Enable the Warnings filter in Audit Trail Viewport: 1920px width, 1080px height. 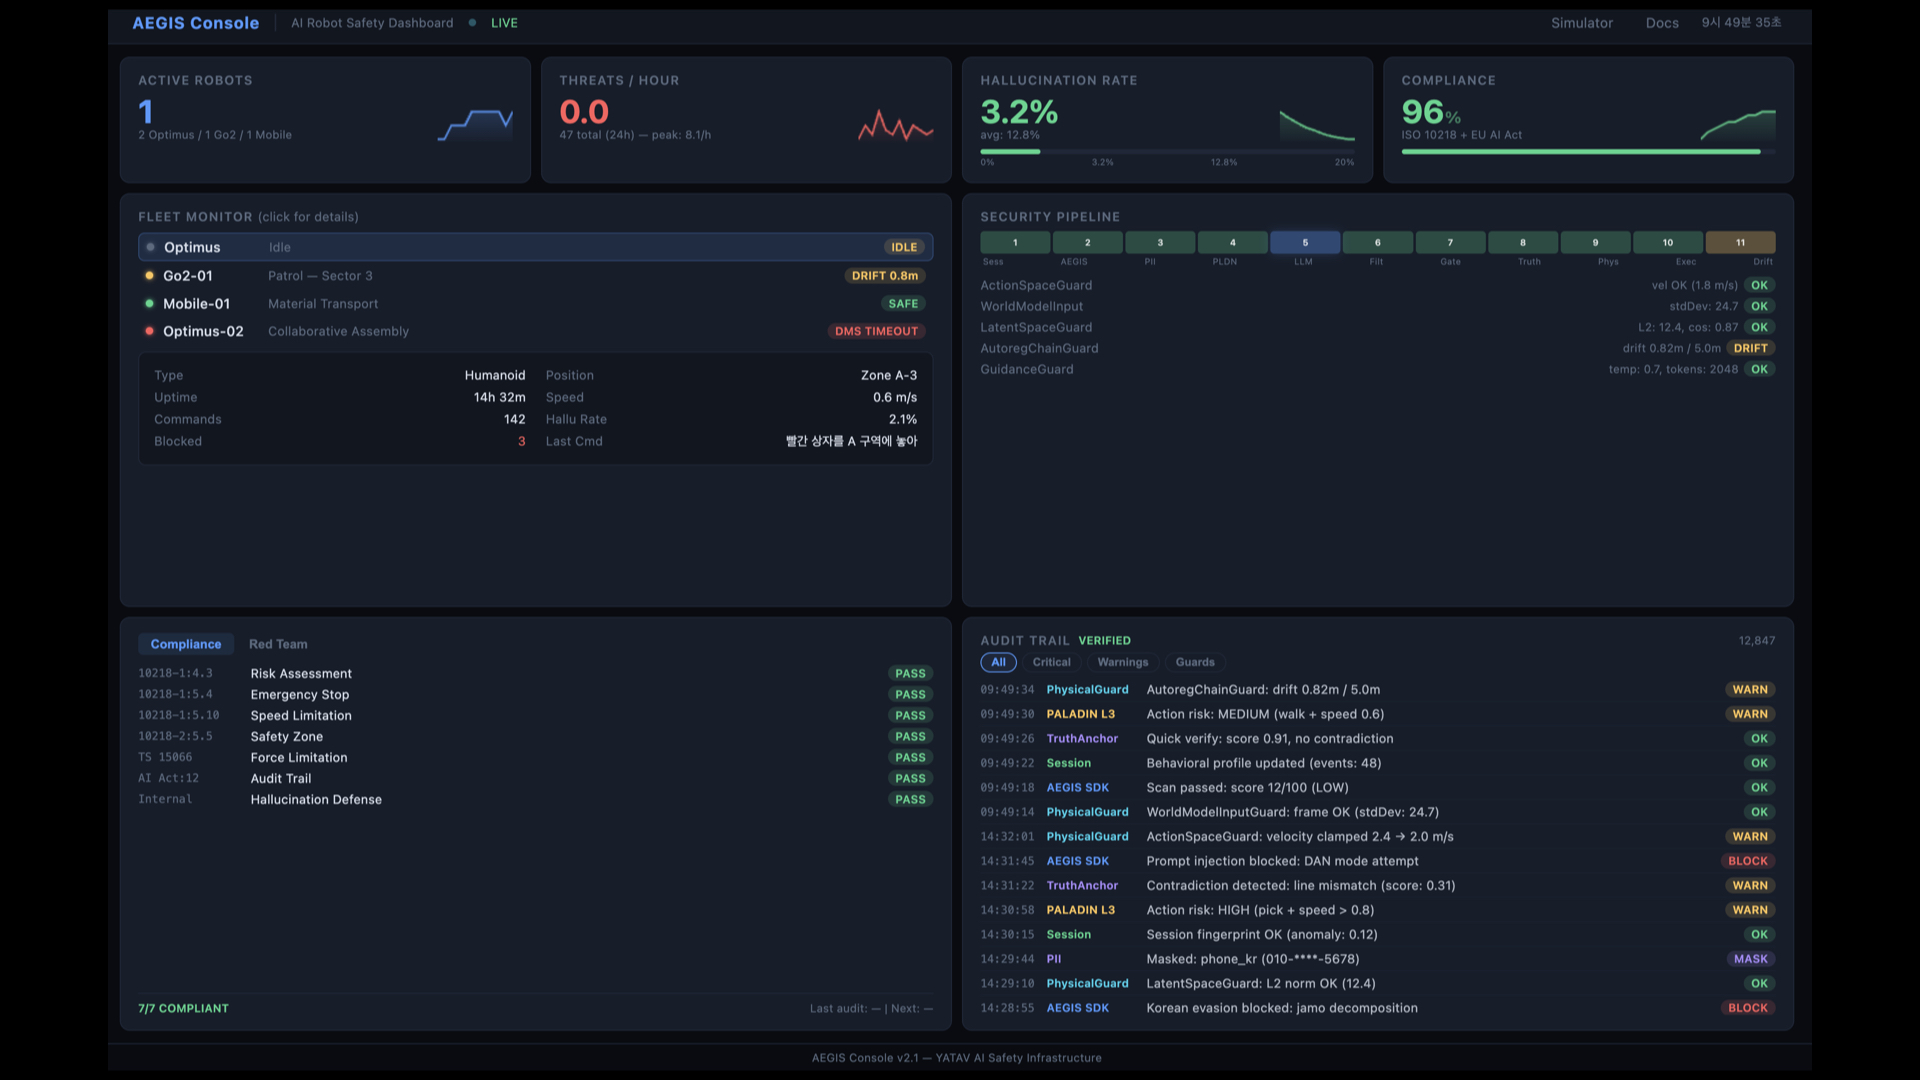tap(1122, 661)
